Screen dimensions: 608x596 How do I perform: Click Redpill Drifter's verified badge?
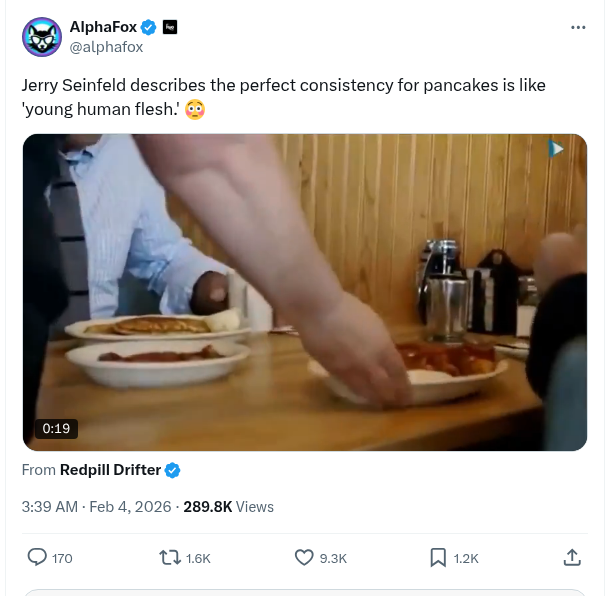pos(172,470)
